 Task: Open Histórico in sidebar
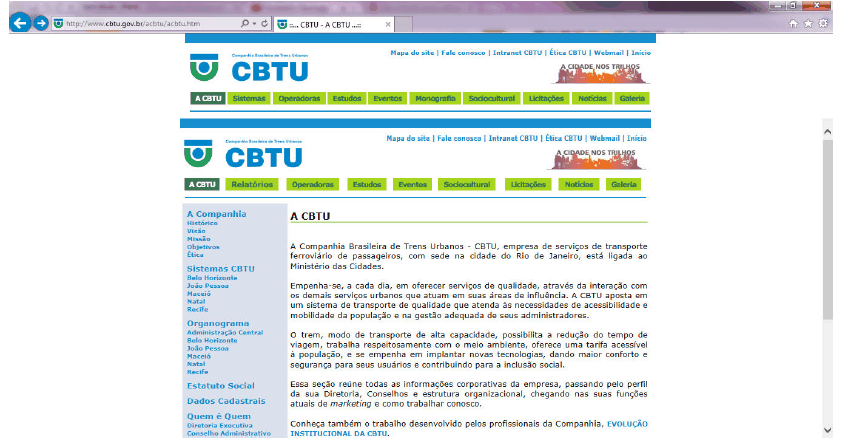click(x=202, y=223)
